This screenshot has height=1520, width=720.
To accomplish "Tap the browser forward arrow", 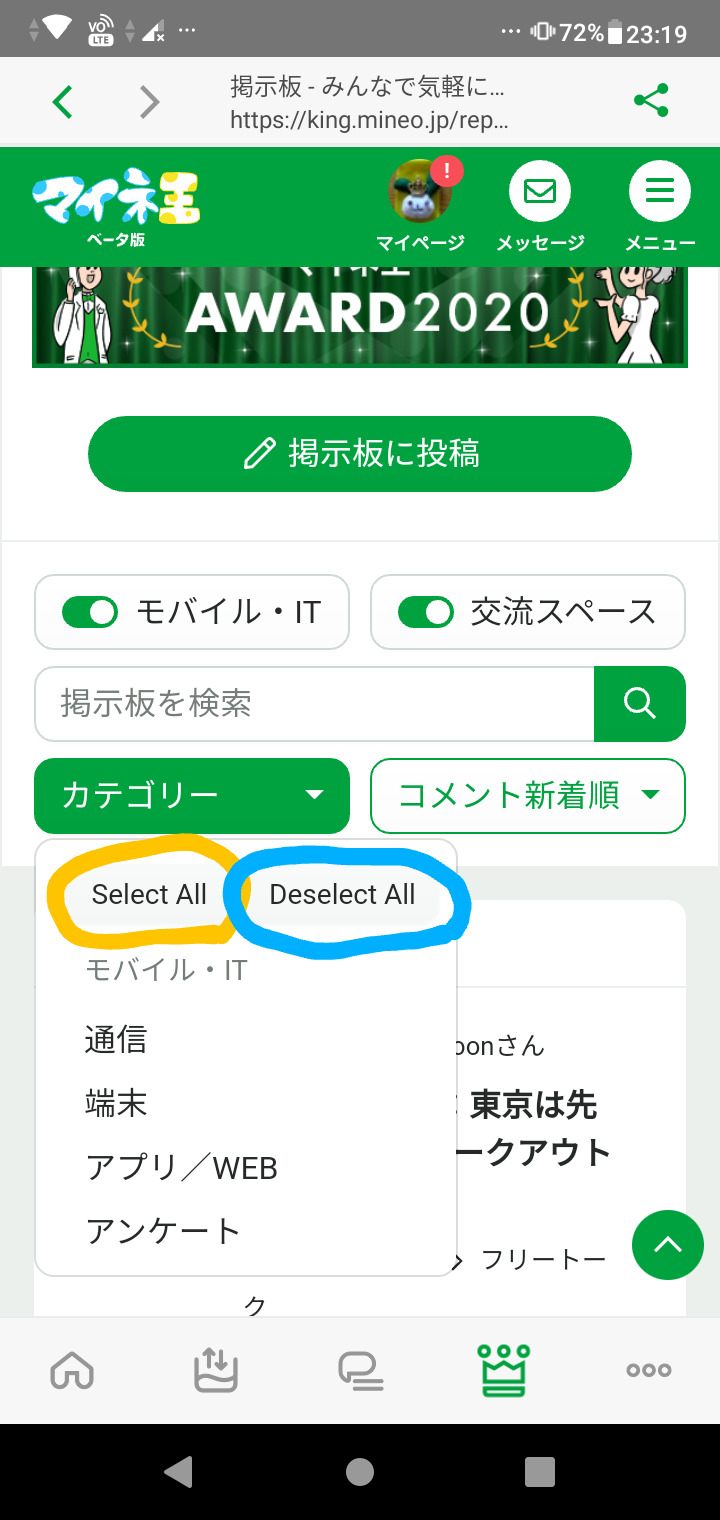I will click(149, 101).
